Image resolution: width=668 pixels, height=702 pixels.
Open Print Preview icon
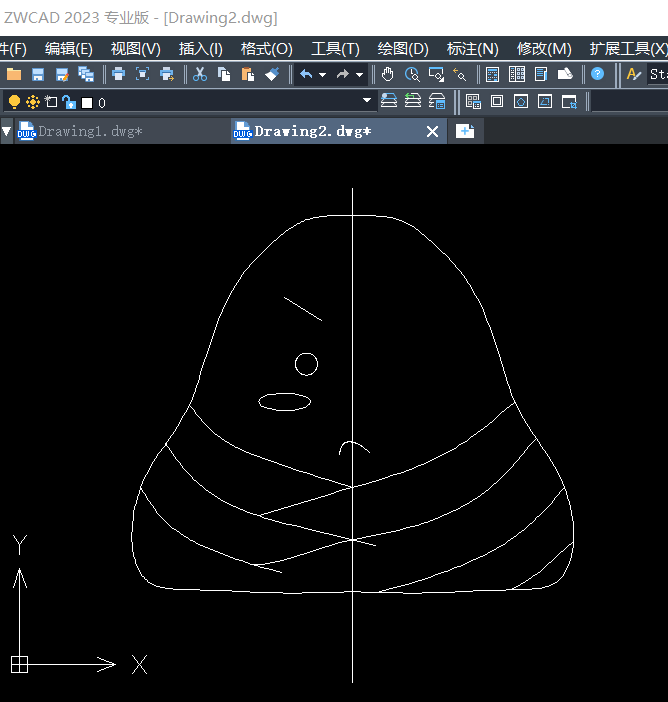point(142,74)
